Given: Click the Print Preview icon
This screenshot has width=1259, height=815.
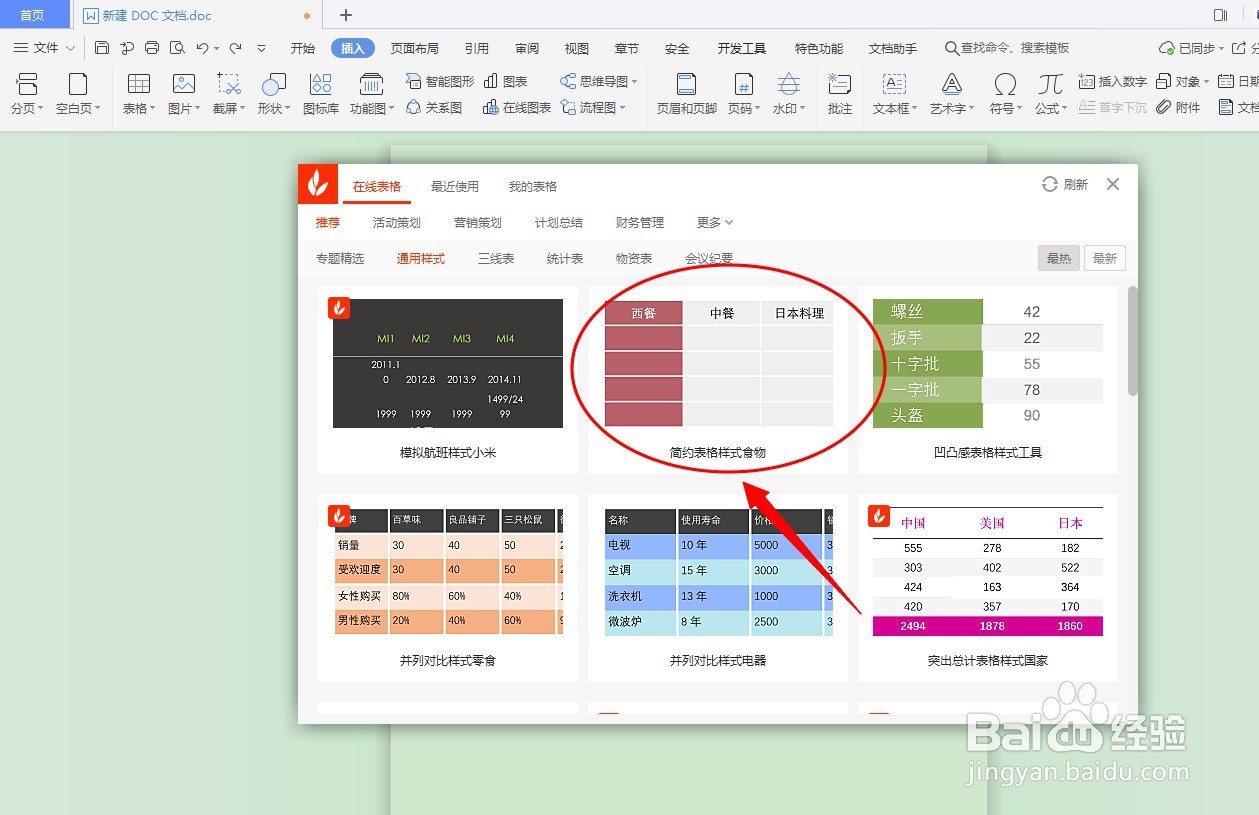Looking at the screenshot, I should pyautogui.click(x=177, y=48).
